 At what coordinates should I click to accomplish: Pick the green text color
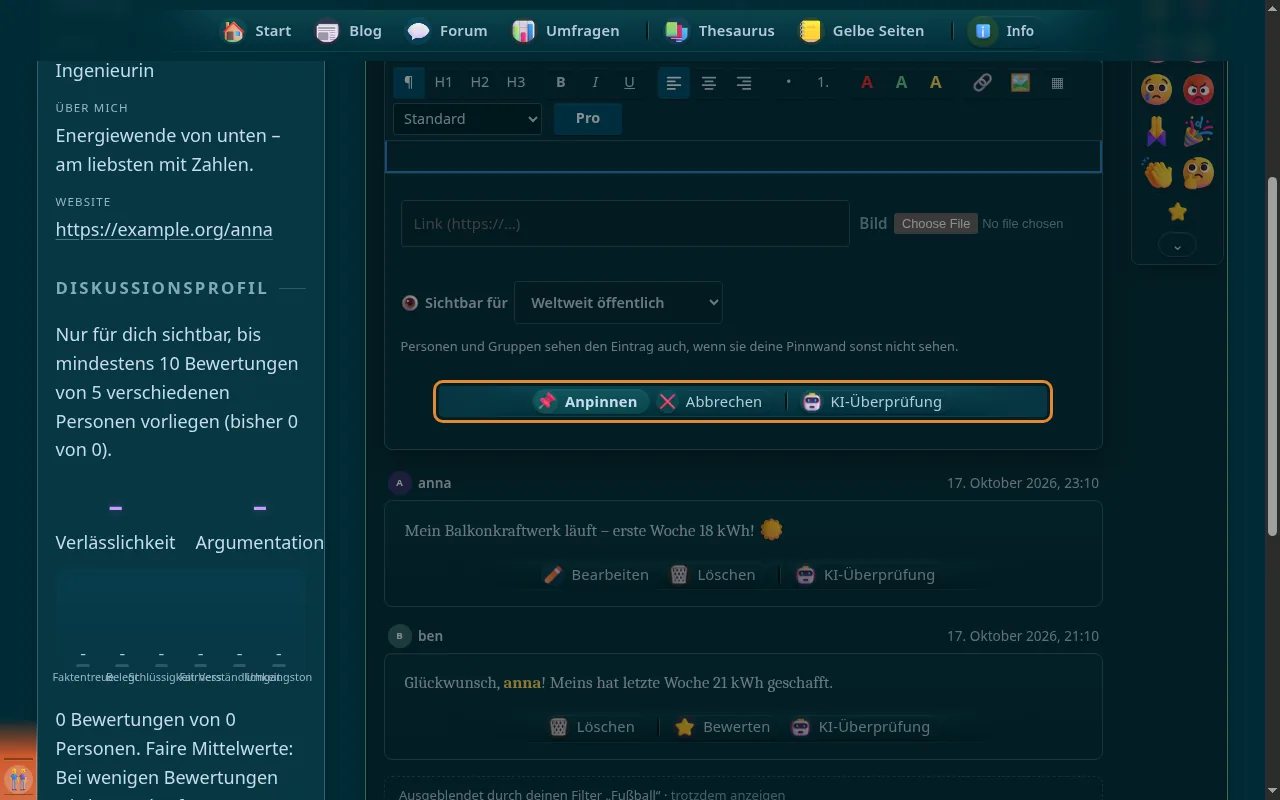pyautogui.click(x=901, y=83)
